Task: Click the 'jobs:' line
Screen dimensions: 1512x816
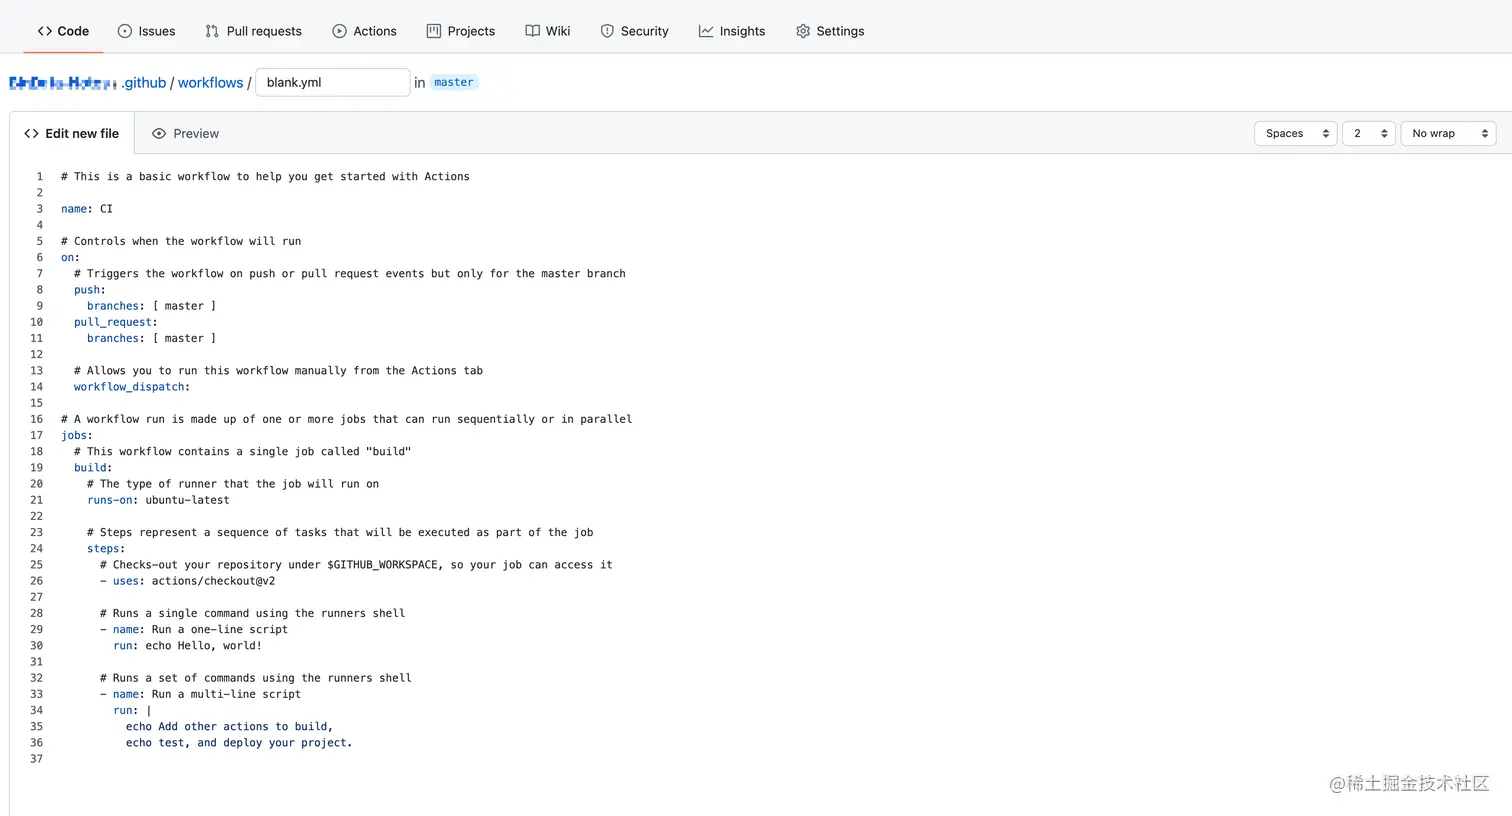Action: tap(77, 435)
